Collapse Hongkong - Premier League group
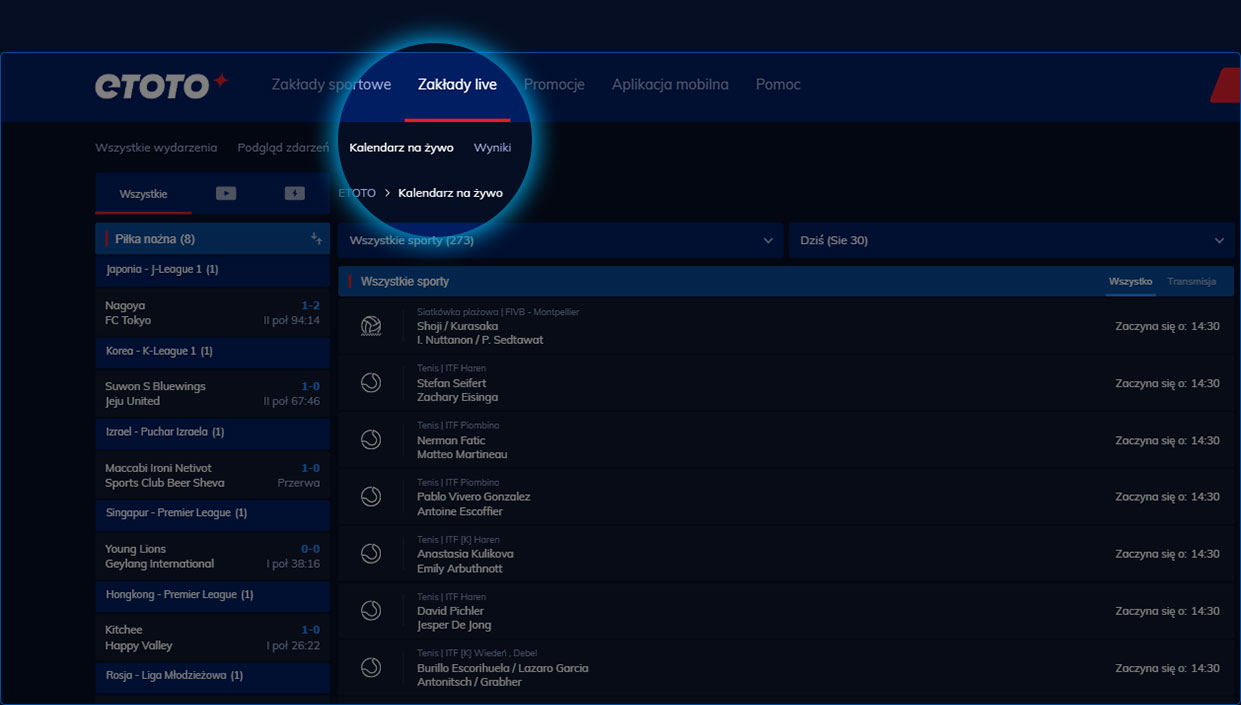 coord(212,594)
